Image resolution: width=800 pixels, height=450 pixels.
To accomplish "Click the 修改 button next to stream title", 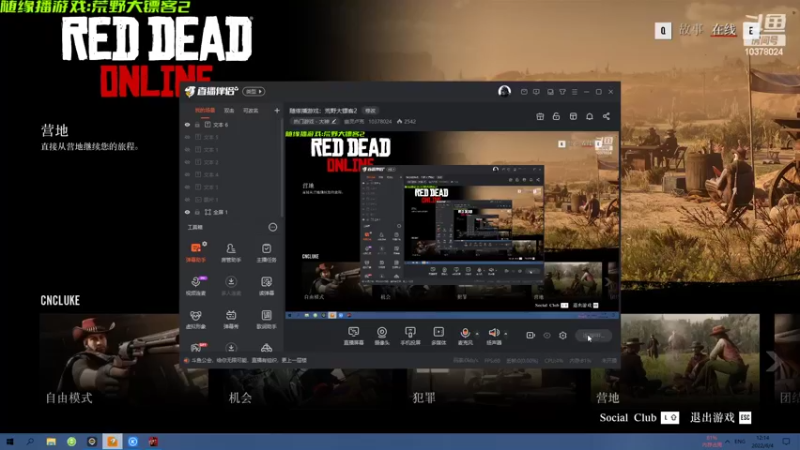I will [370, 111].
